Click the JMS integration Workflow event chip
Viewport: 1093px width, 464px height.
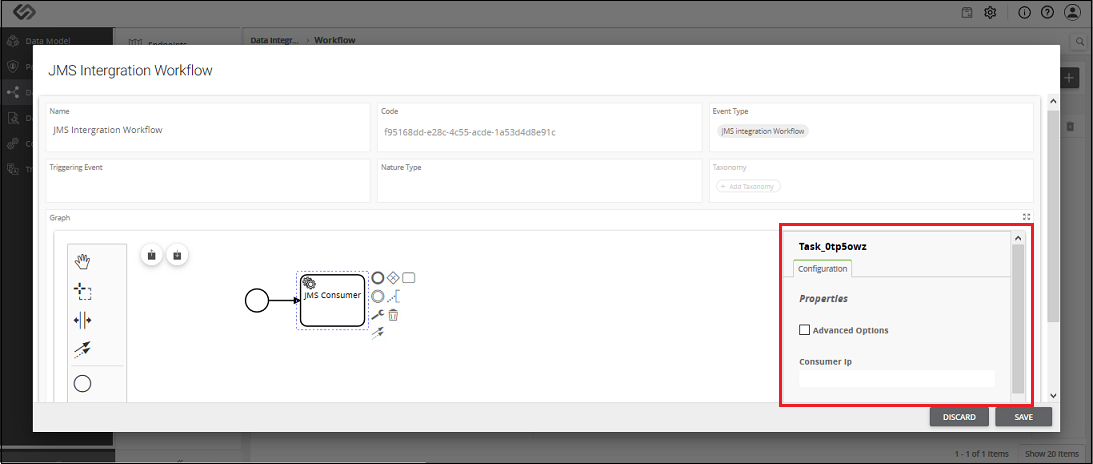(763, 131)
